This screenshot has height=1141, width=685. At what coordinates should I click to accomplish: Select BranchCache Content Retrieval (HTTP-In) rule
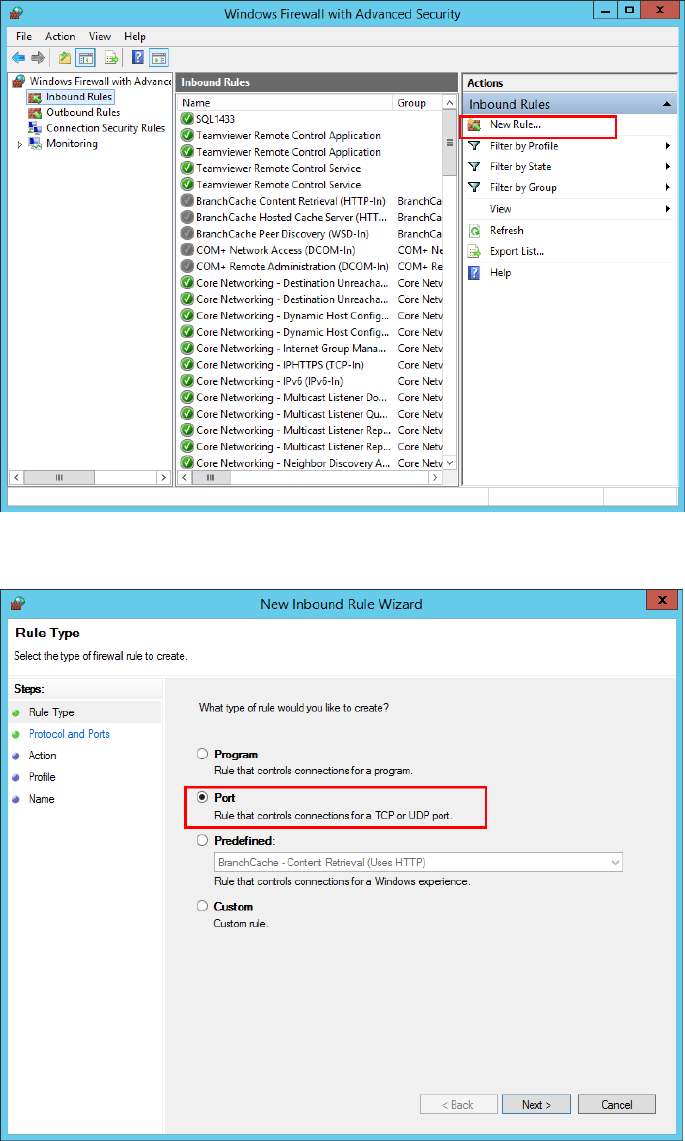tap(310, 201)
